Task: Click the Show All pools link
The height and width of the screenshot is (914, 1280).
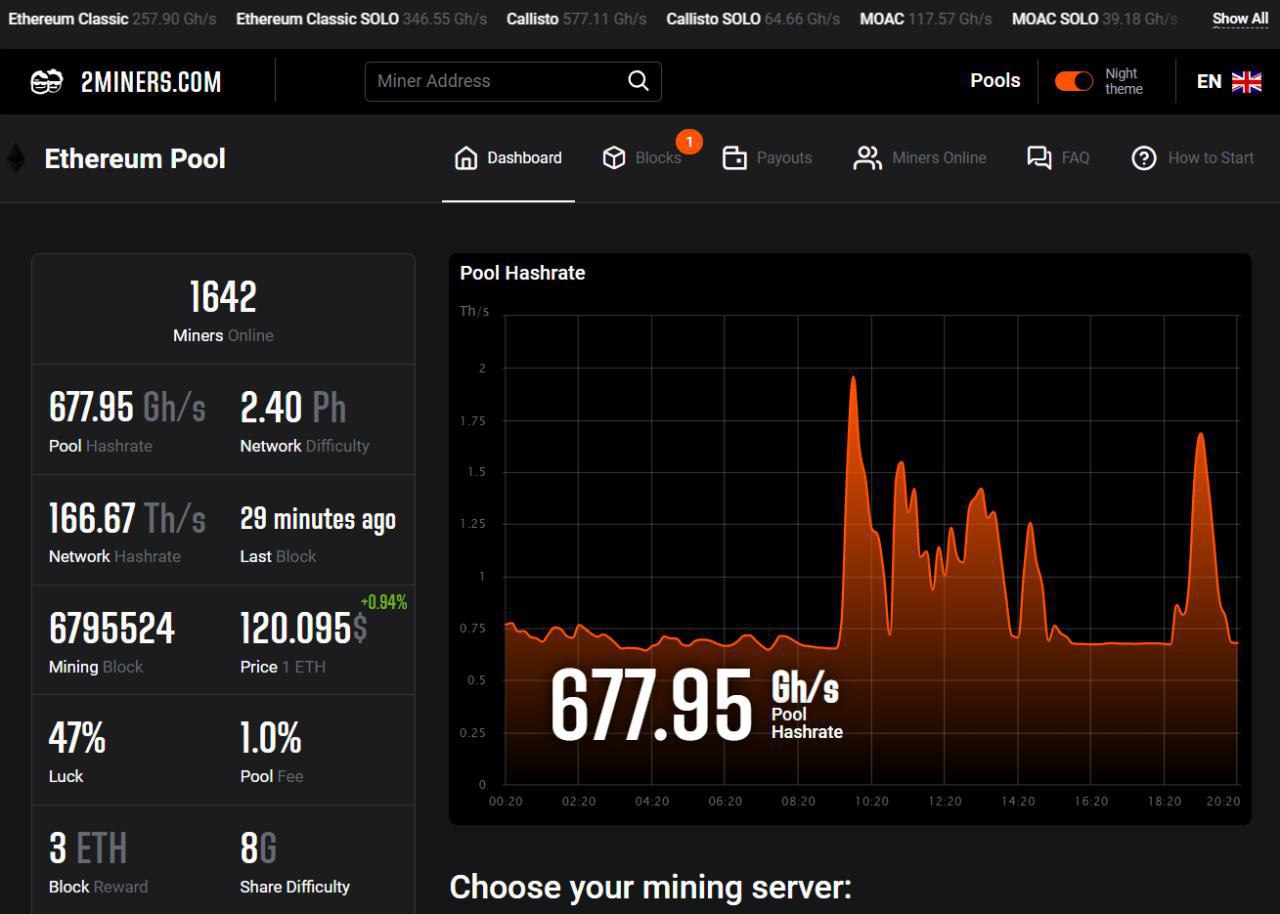Action: pyautogui.click(x=1240, y=19)
